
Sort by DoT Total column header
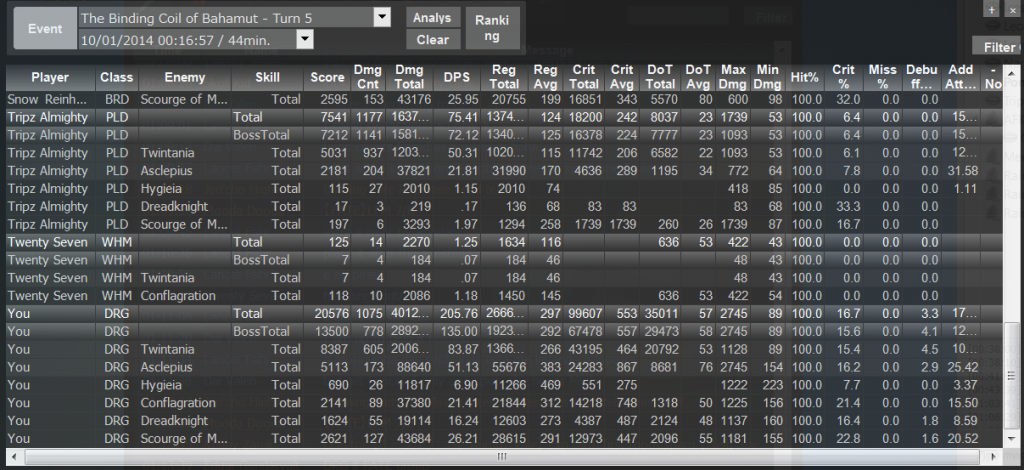pyautogui.click(x=660, y=77)
